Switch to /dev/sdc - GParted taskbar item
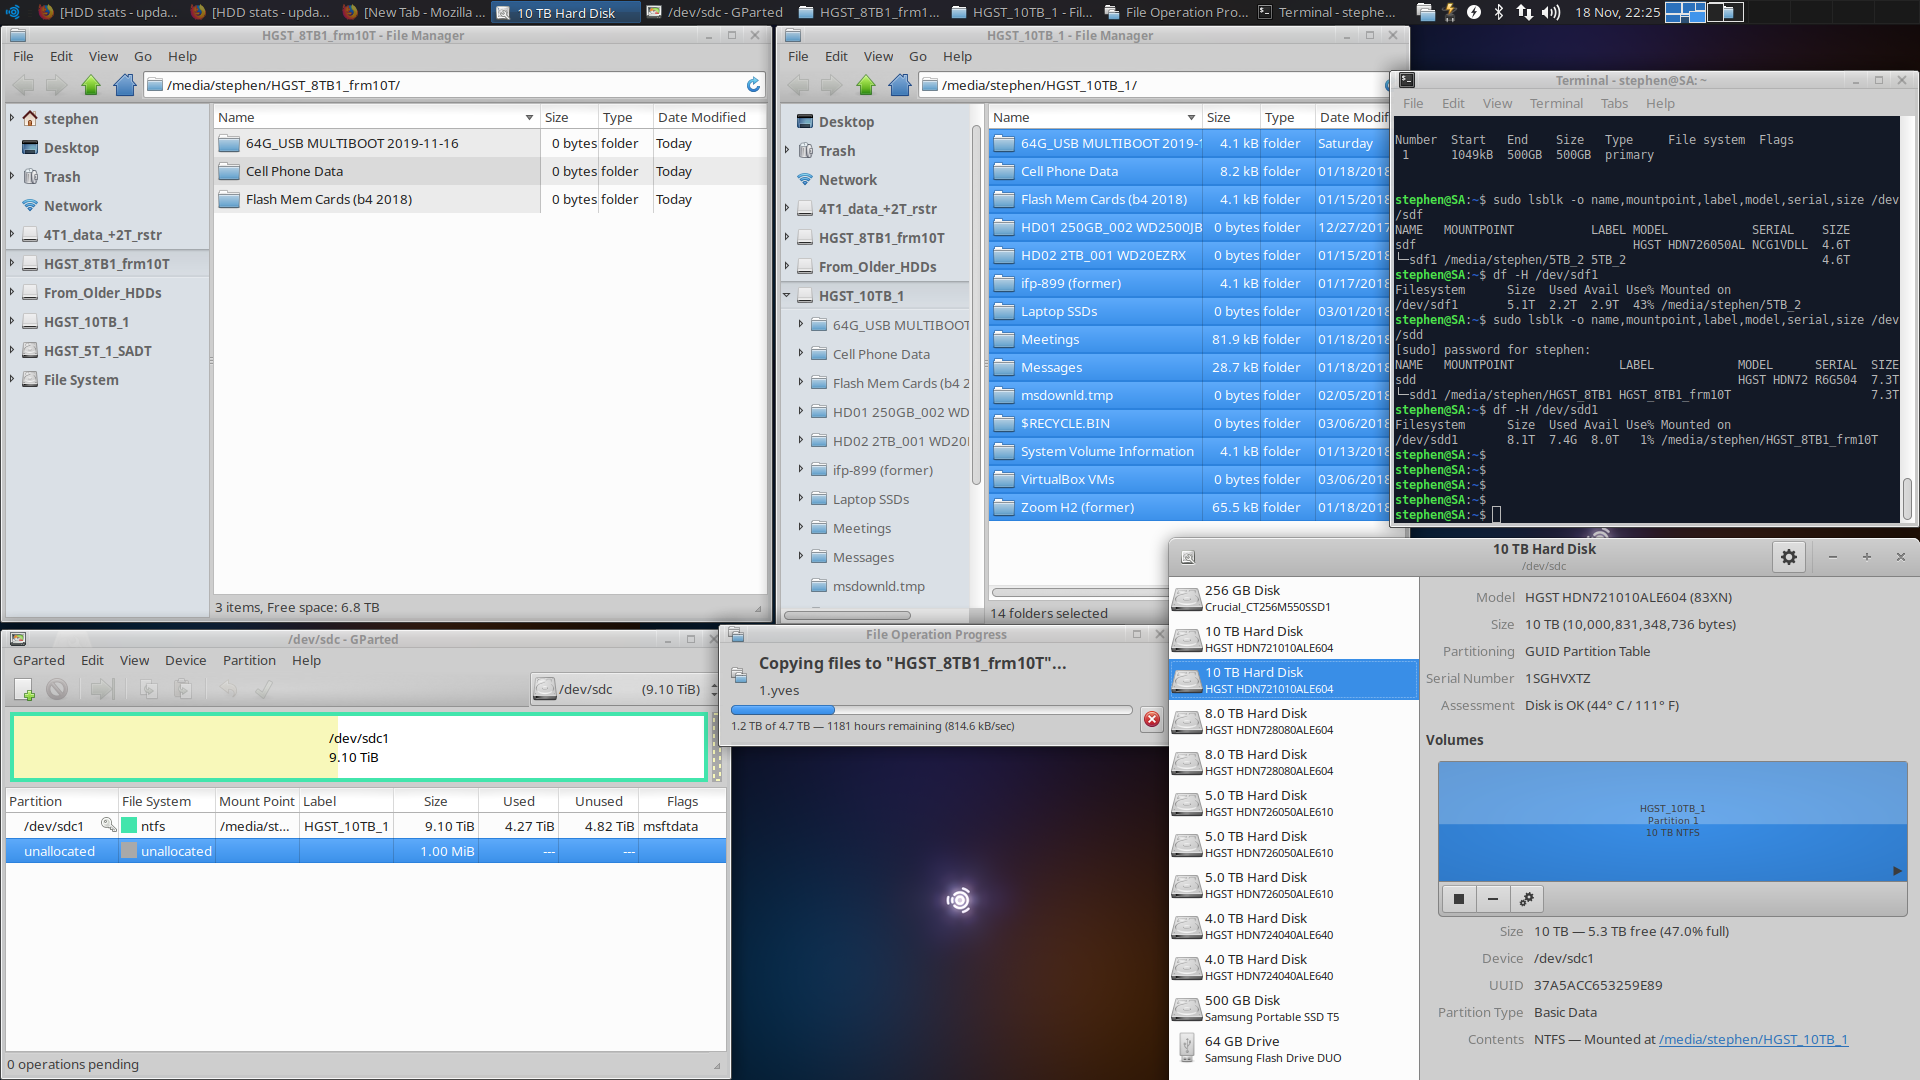 tap(715, 12)
